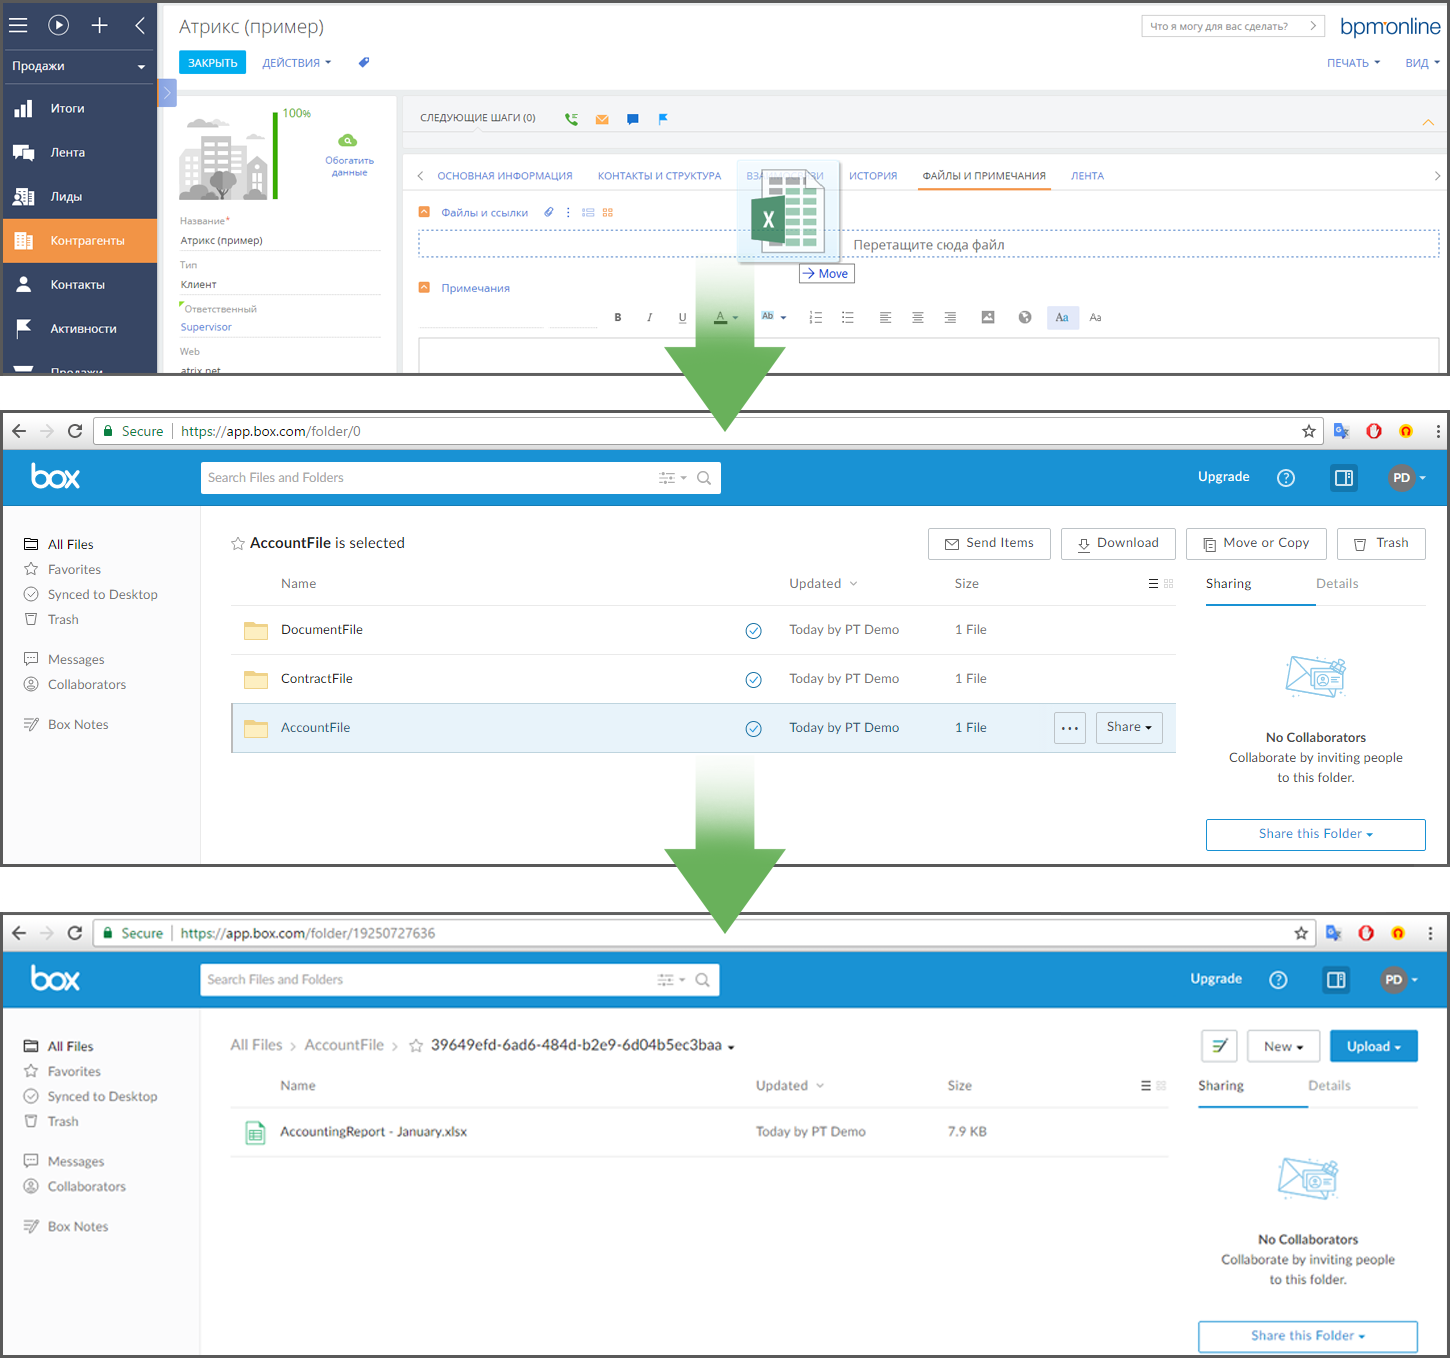Open the Supervisor owner link
This screenshot has width=1450, height=1358.
coord(206,327)
